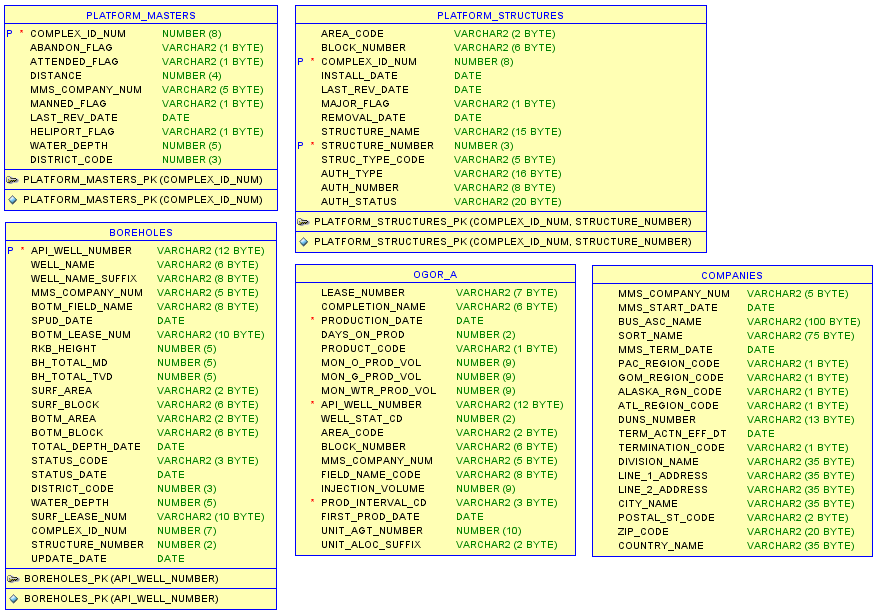Click the VARCHAR2 (15 BYTE) data type
The height and width of the screenshot is (612, 877).
(508, 131)
